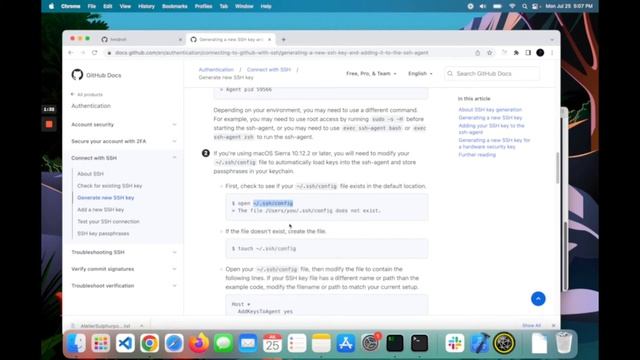Click the GitHub Docs octocat logo
This screenshot has width=640, height=360.
(x=77, y=75)
